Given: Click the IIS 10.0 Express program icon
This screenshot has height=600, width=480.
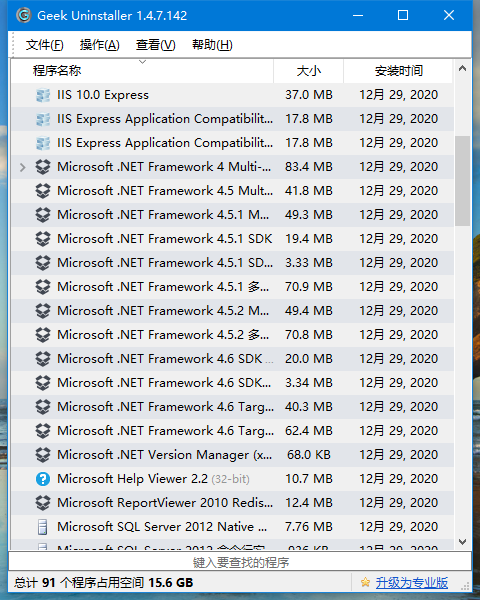Looking at the screenshot, I should coord(42,95).
